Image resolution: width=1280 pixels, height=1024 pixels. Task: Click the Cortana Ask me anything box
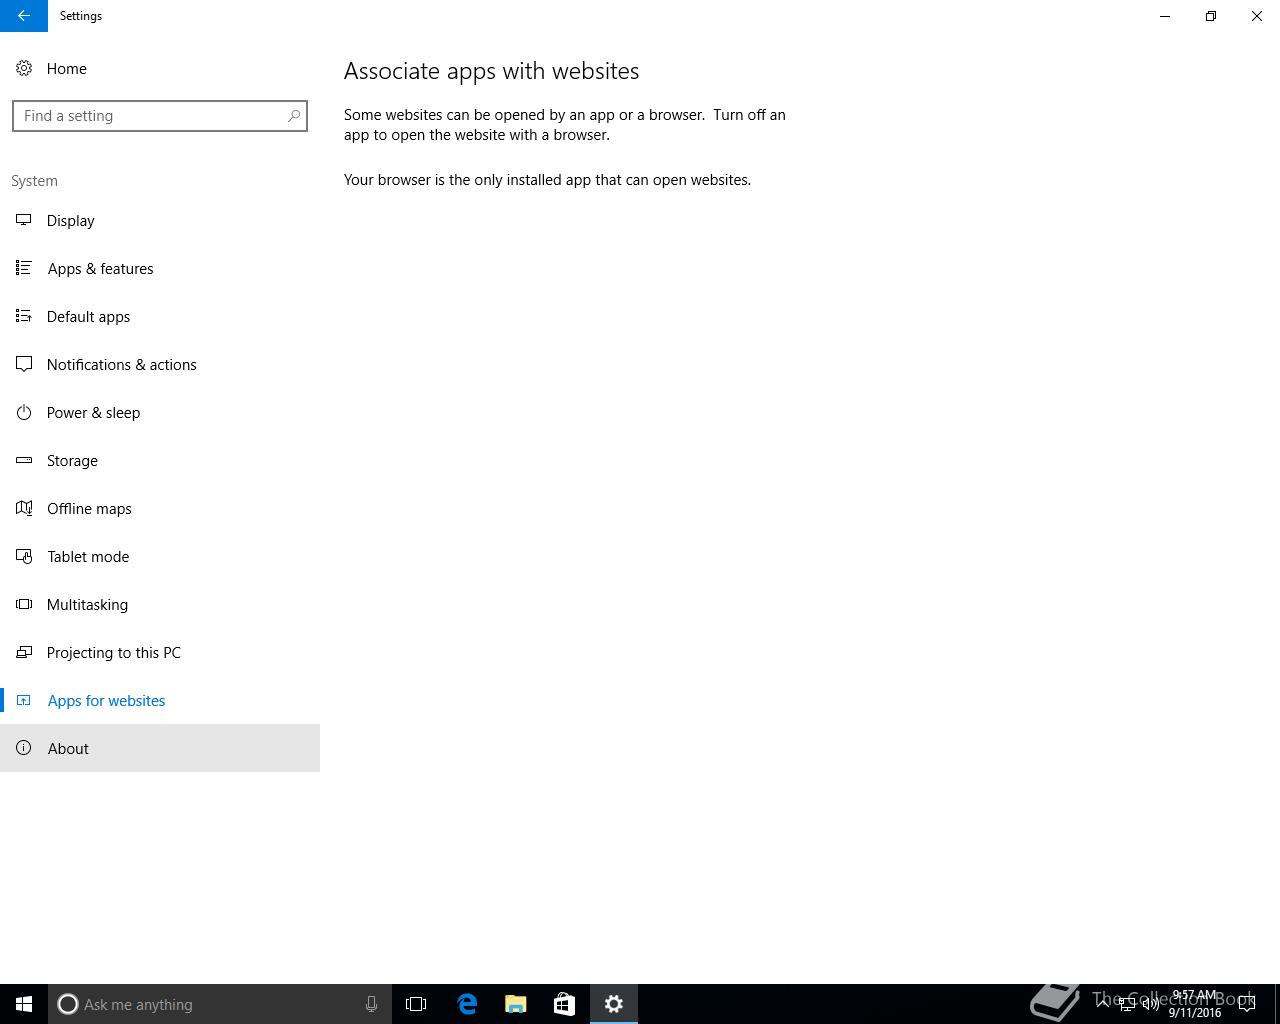pyautogui.click(x=220, y=1004)
